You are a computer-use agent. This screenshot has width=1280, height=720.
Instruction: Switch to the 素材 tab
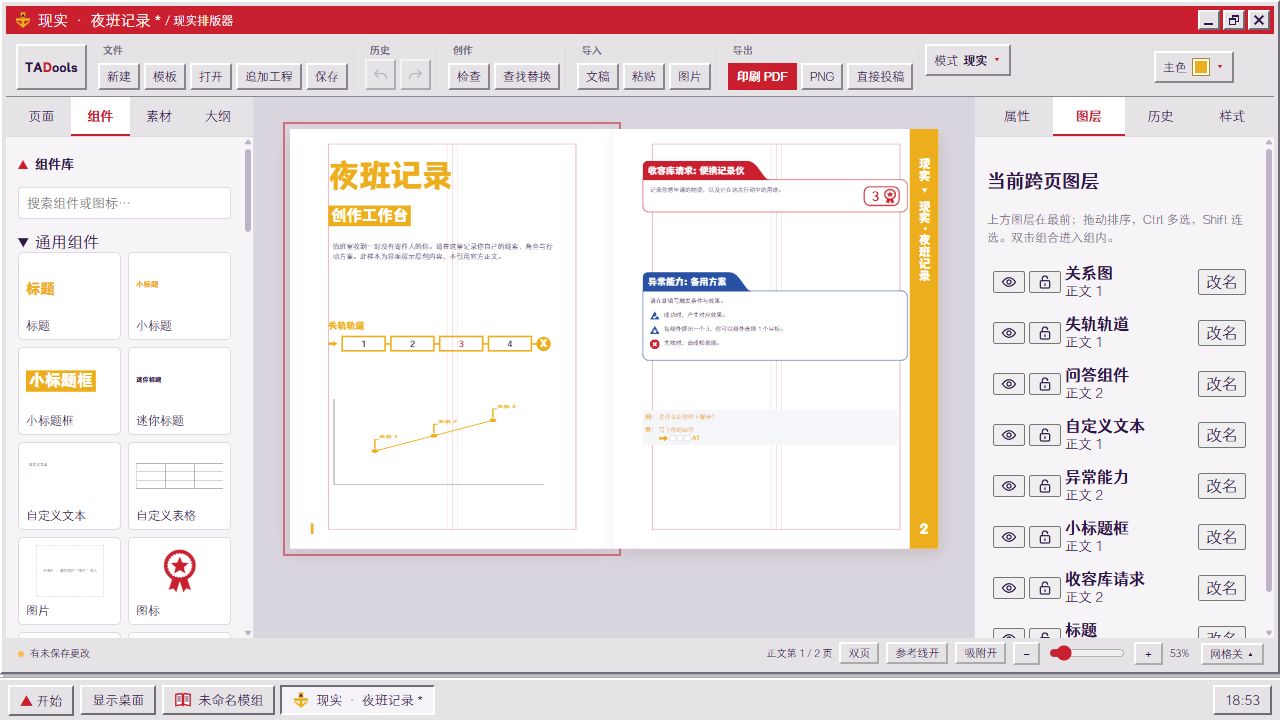[x=159, y=116]
